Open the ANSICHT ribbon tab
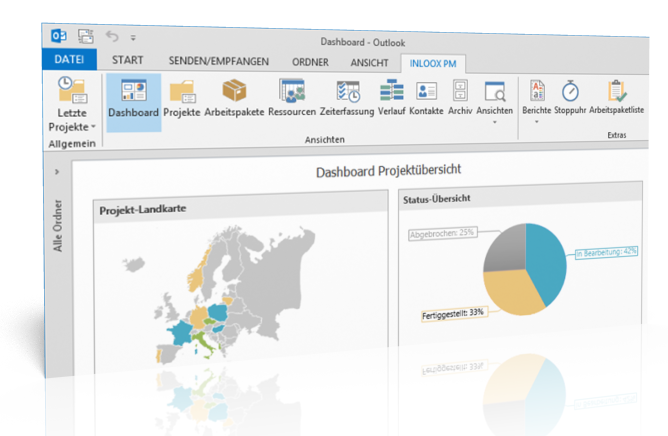 (369, 63)
